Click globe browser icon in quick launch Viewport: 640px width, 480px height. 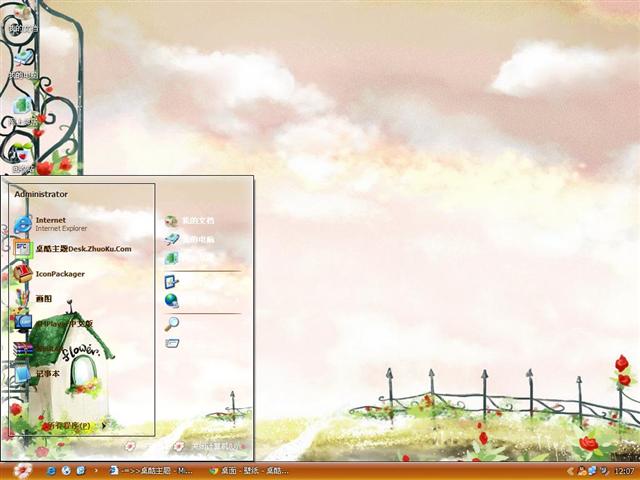coord(66,471)
